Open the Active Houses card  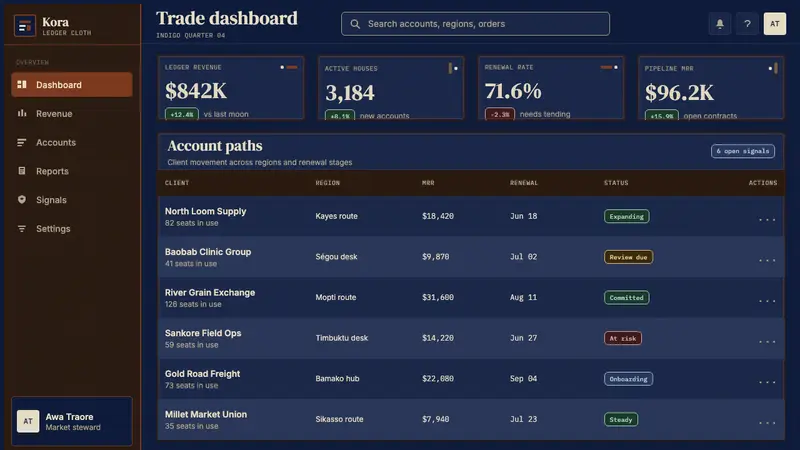click(391, 88)
